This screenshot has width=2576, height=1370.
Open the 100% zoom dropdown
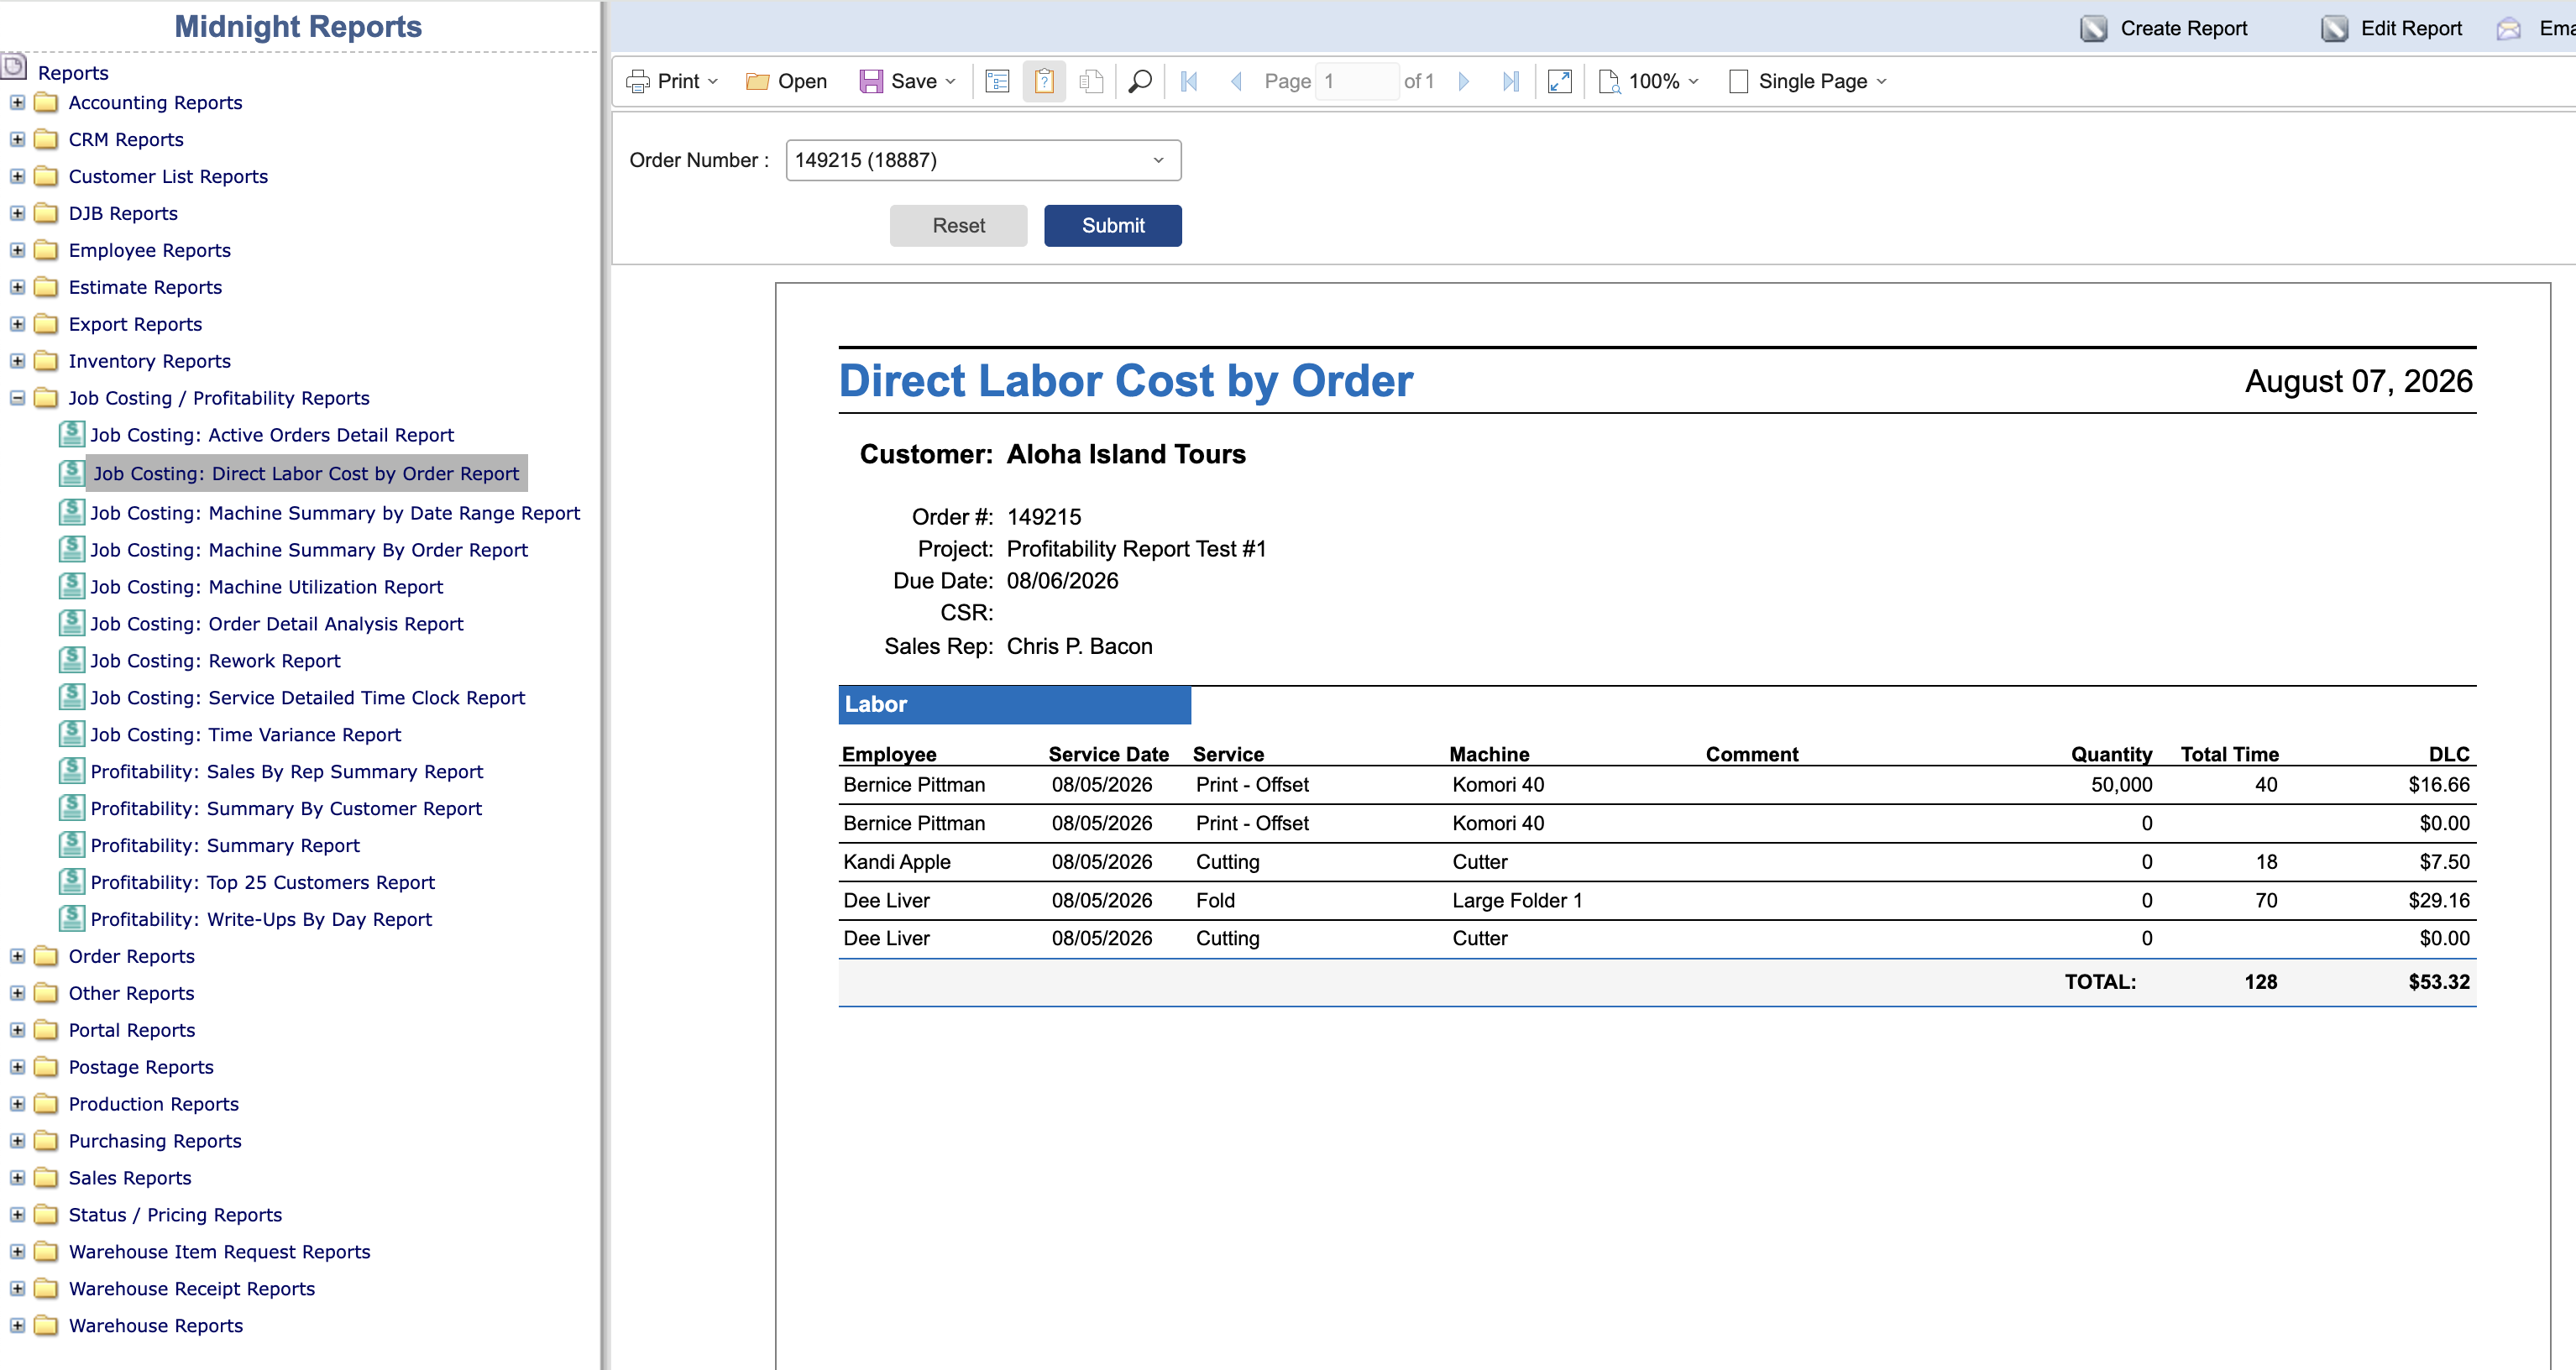pyautogui.click(x=1693, y=81)
